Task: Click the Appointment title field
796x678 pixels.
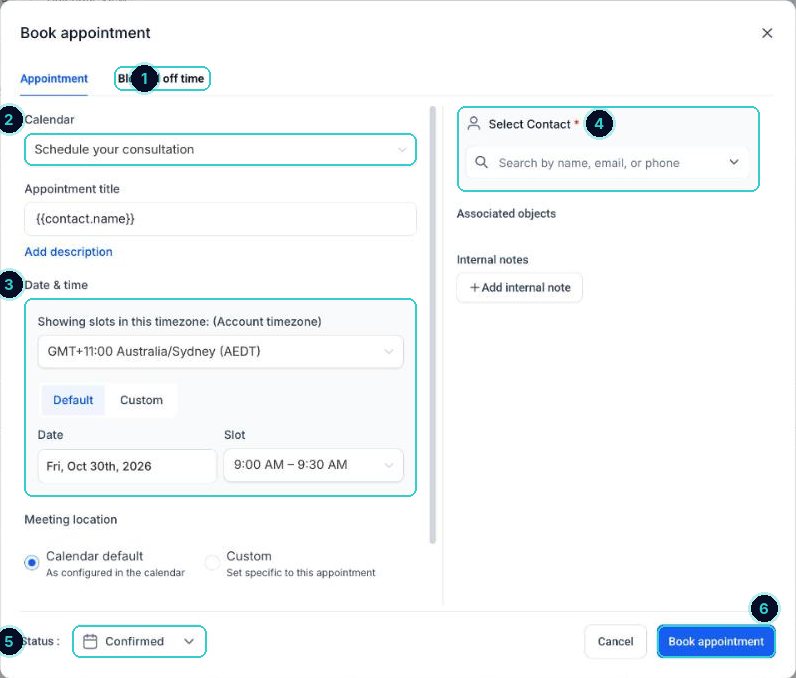Action: coord(220,219)
